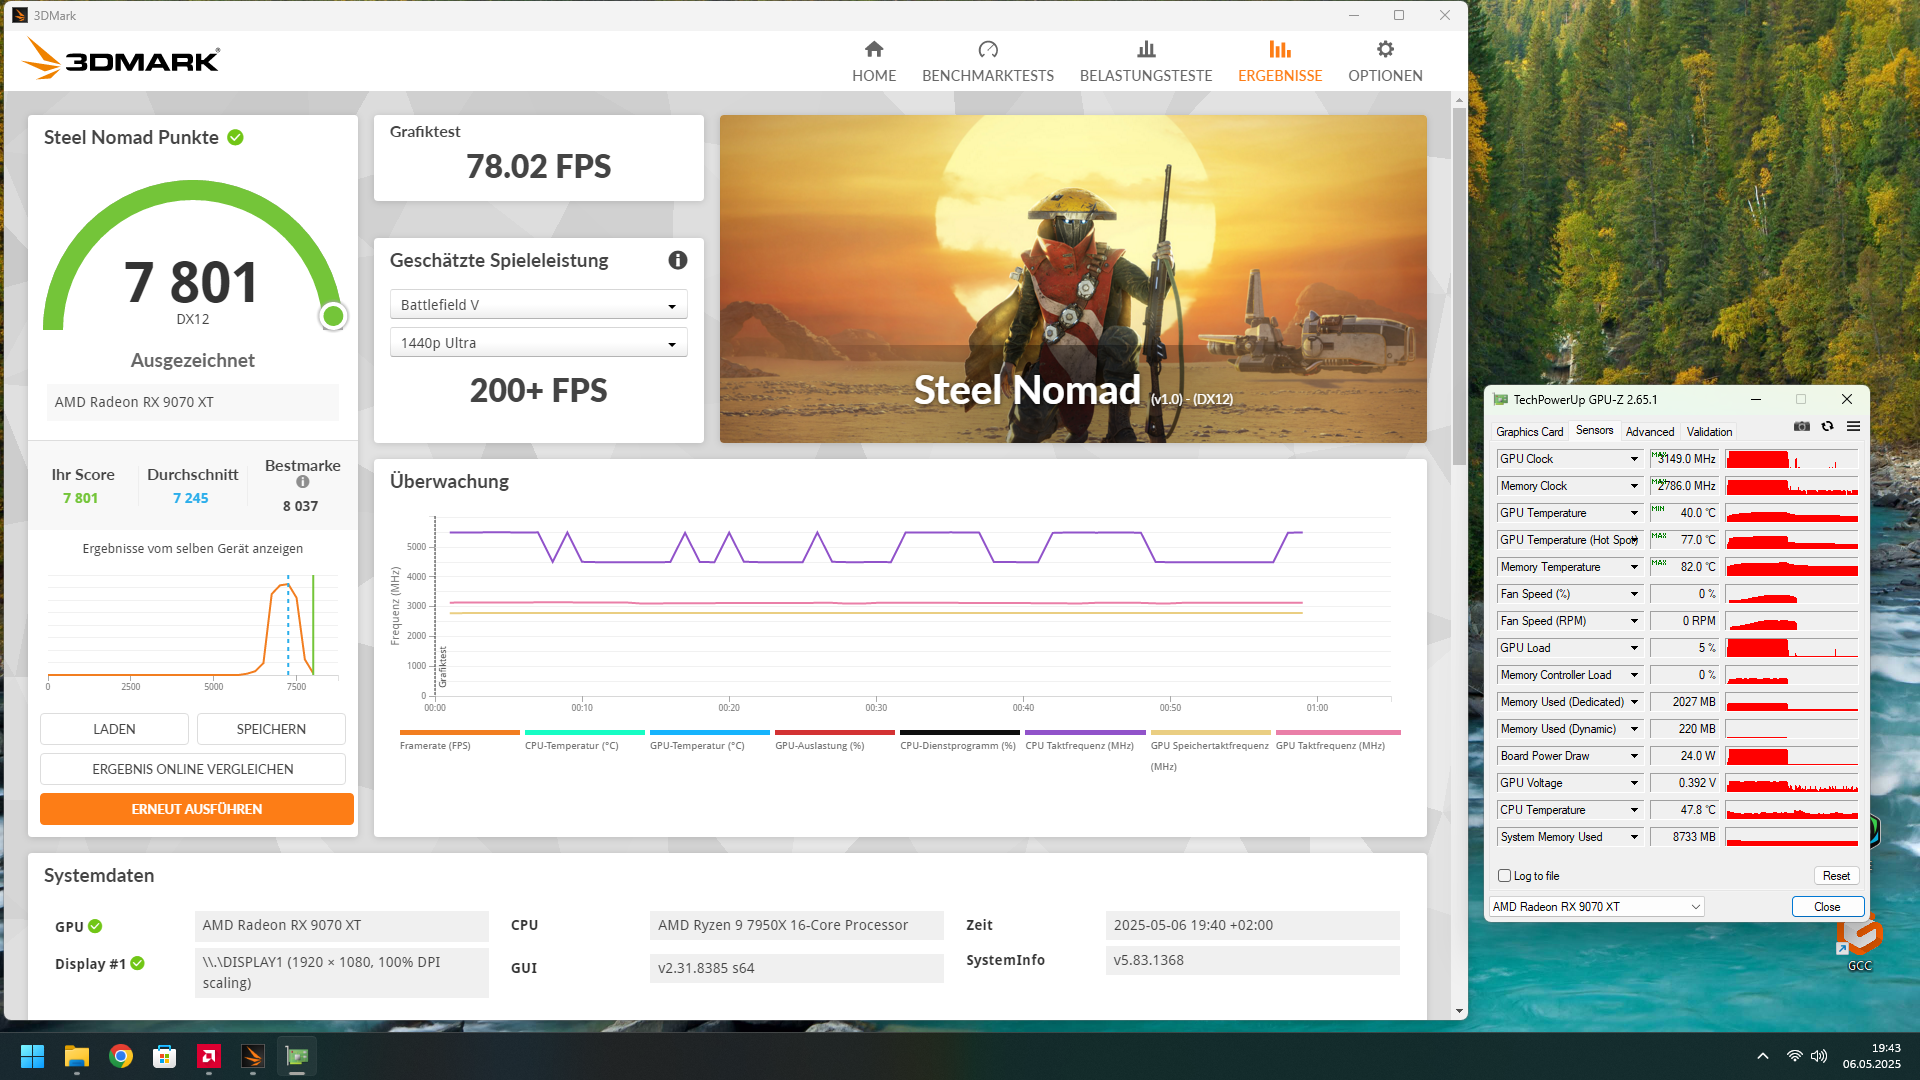Open the Advanced tab in GPU-Z
Image resolution: width=1920 pixels, height=1080 pixels.
click(x=1649, y=432)
